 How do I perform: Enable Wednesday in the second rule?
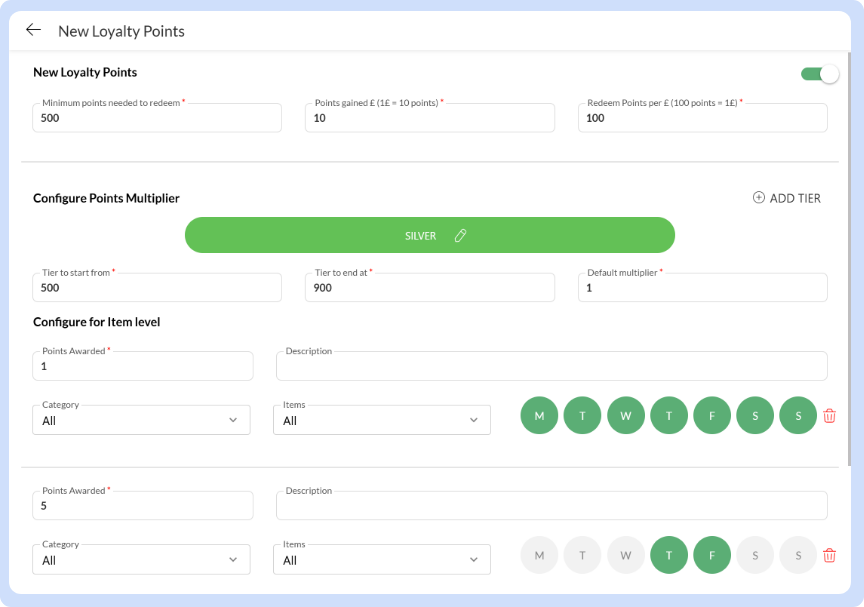pyautogui.click(x=626, y=556)
